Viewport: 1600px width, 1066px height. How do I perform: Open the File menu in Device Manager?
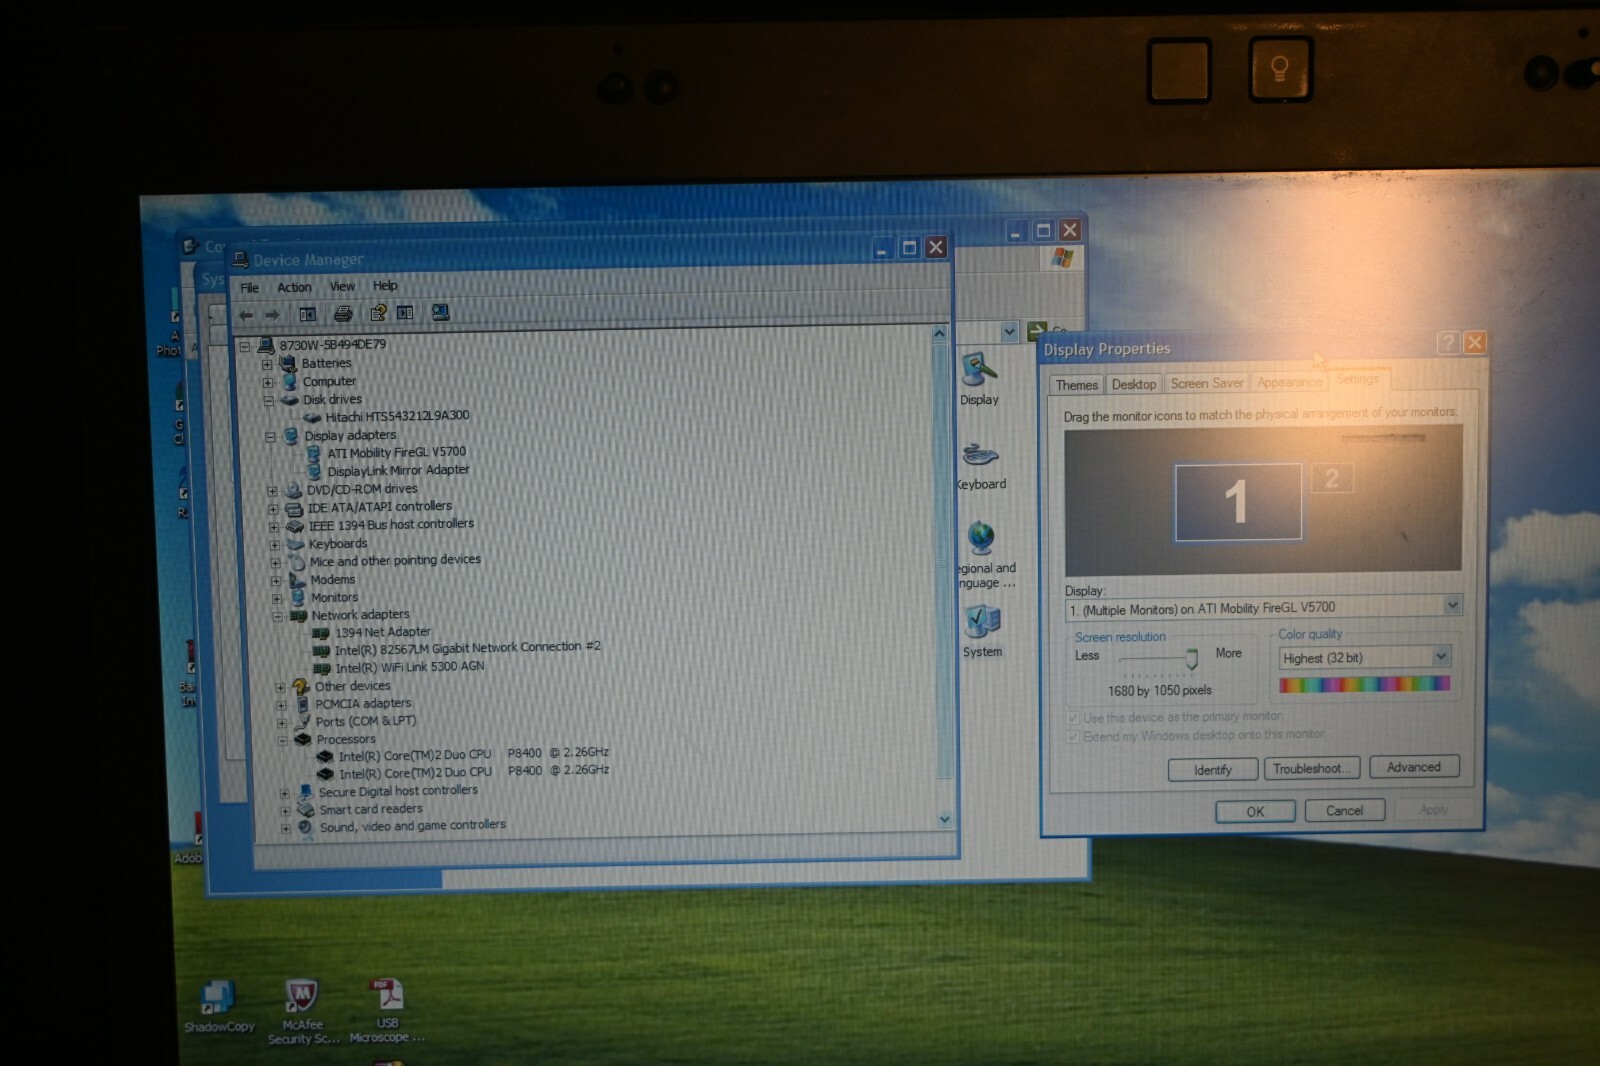[x=249, y=288]
